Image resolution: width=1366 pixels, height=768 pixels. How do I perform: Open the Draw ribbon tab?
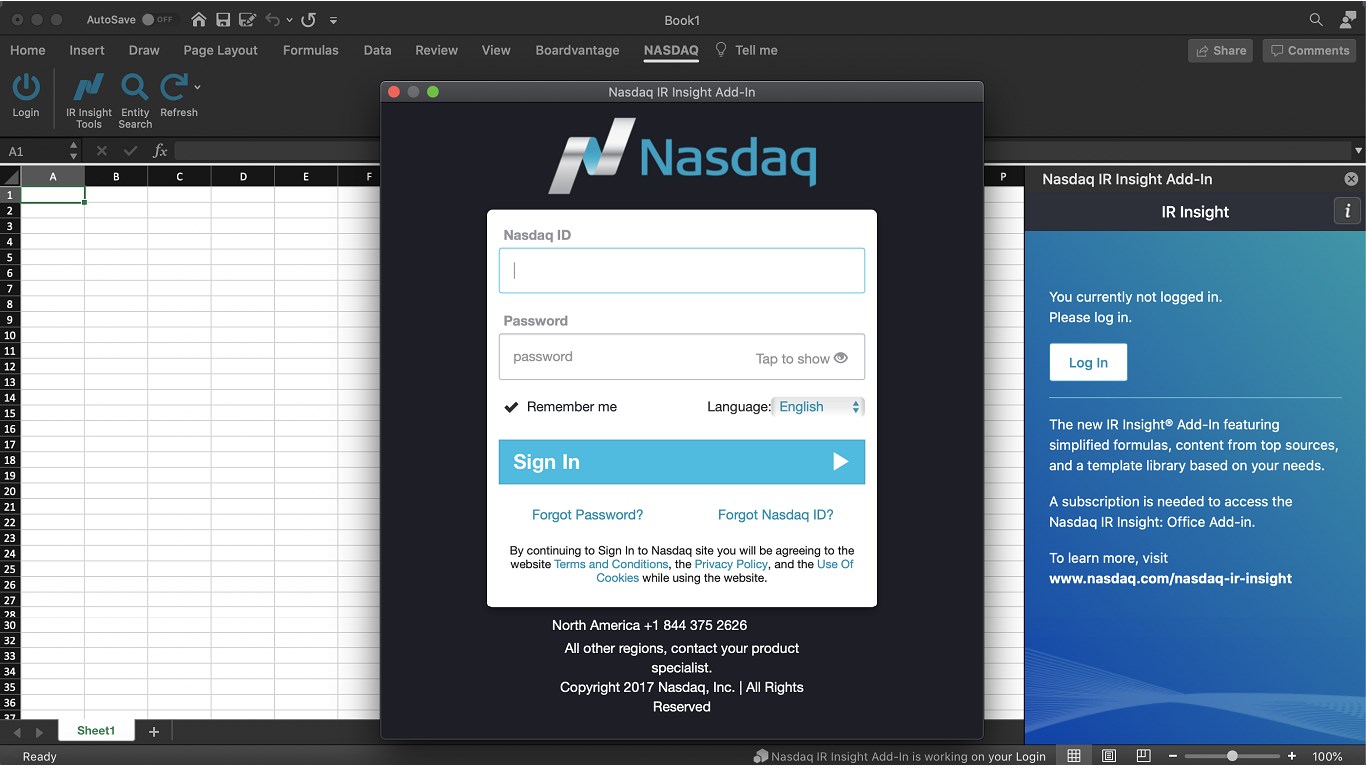click(144, 50)
